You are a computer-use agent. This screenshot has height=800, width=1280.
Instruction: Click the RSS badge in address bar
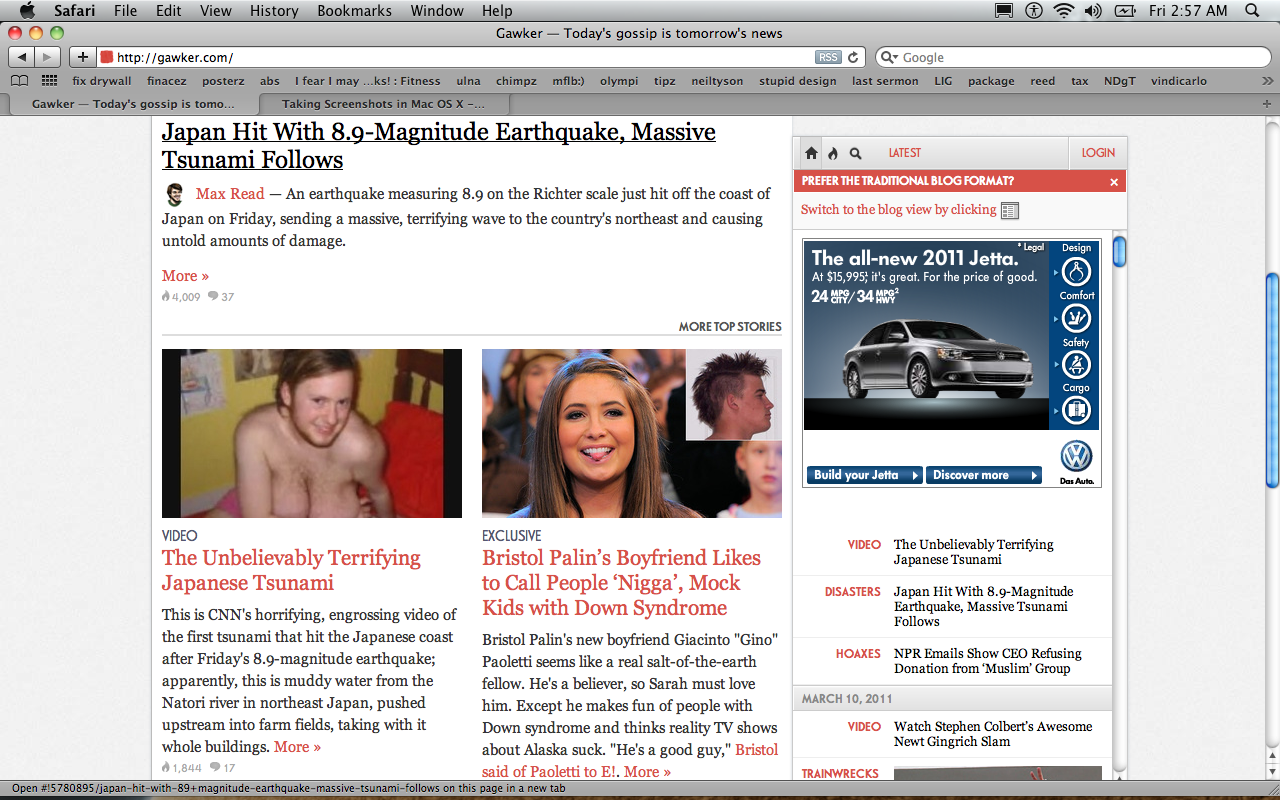tap(828, 57)
